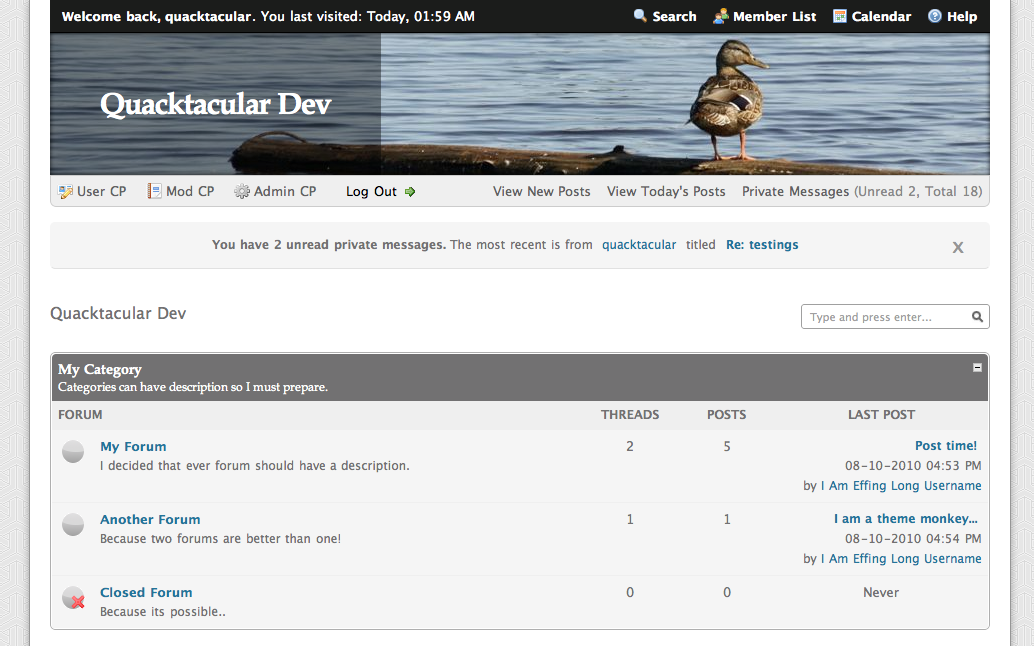Dismiss the unread private messages notice

click(x=957, y=247)
